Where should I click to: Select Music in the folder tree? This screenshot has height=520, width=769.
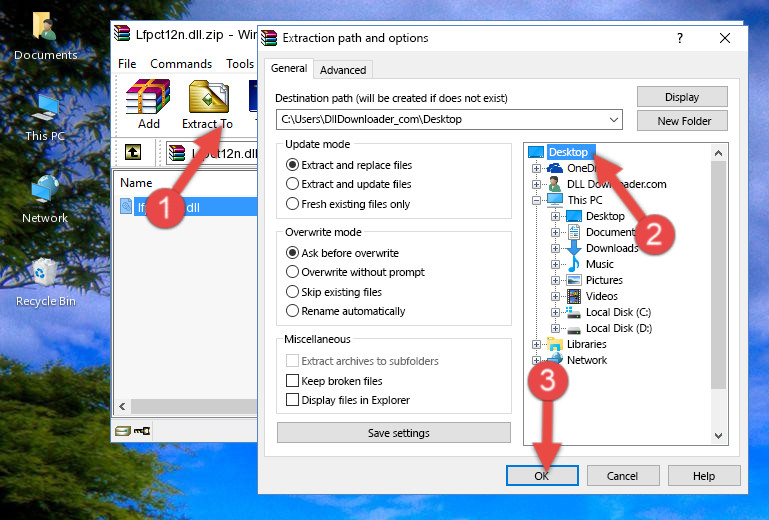point(599,264)
